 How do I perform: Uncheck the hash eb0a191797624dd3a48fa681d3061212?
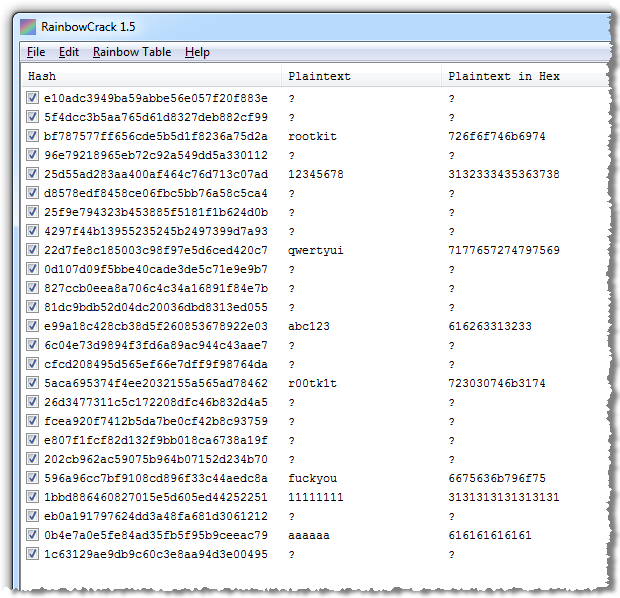(32, 515)
